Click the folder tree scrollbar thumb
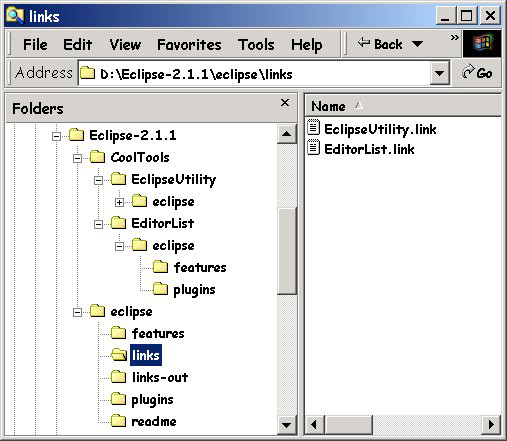This screenshot has height=441, width=507. click(286, 252)
